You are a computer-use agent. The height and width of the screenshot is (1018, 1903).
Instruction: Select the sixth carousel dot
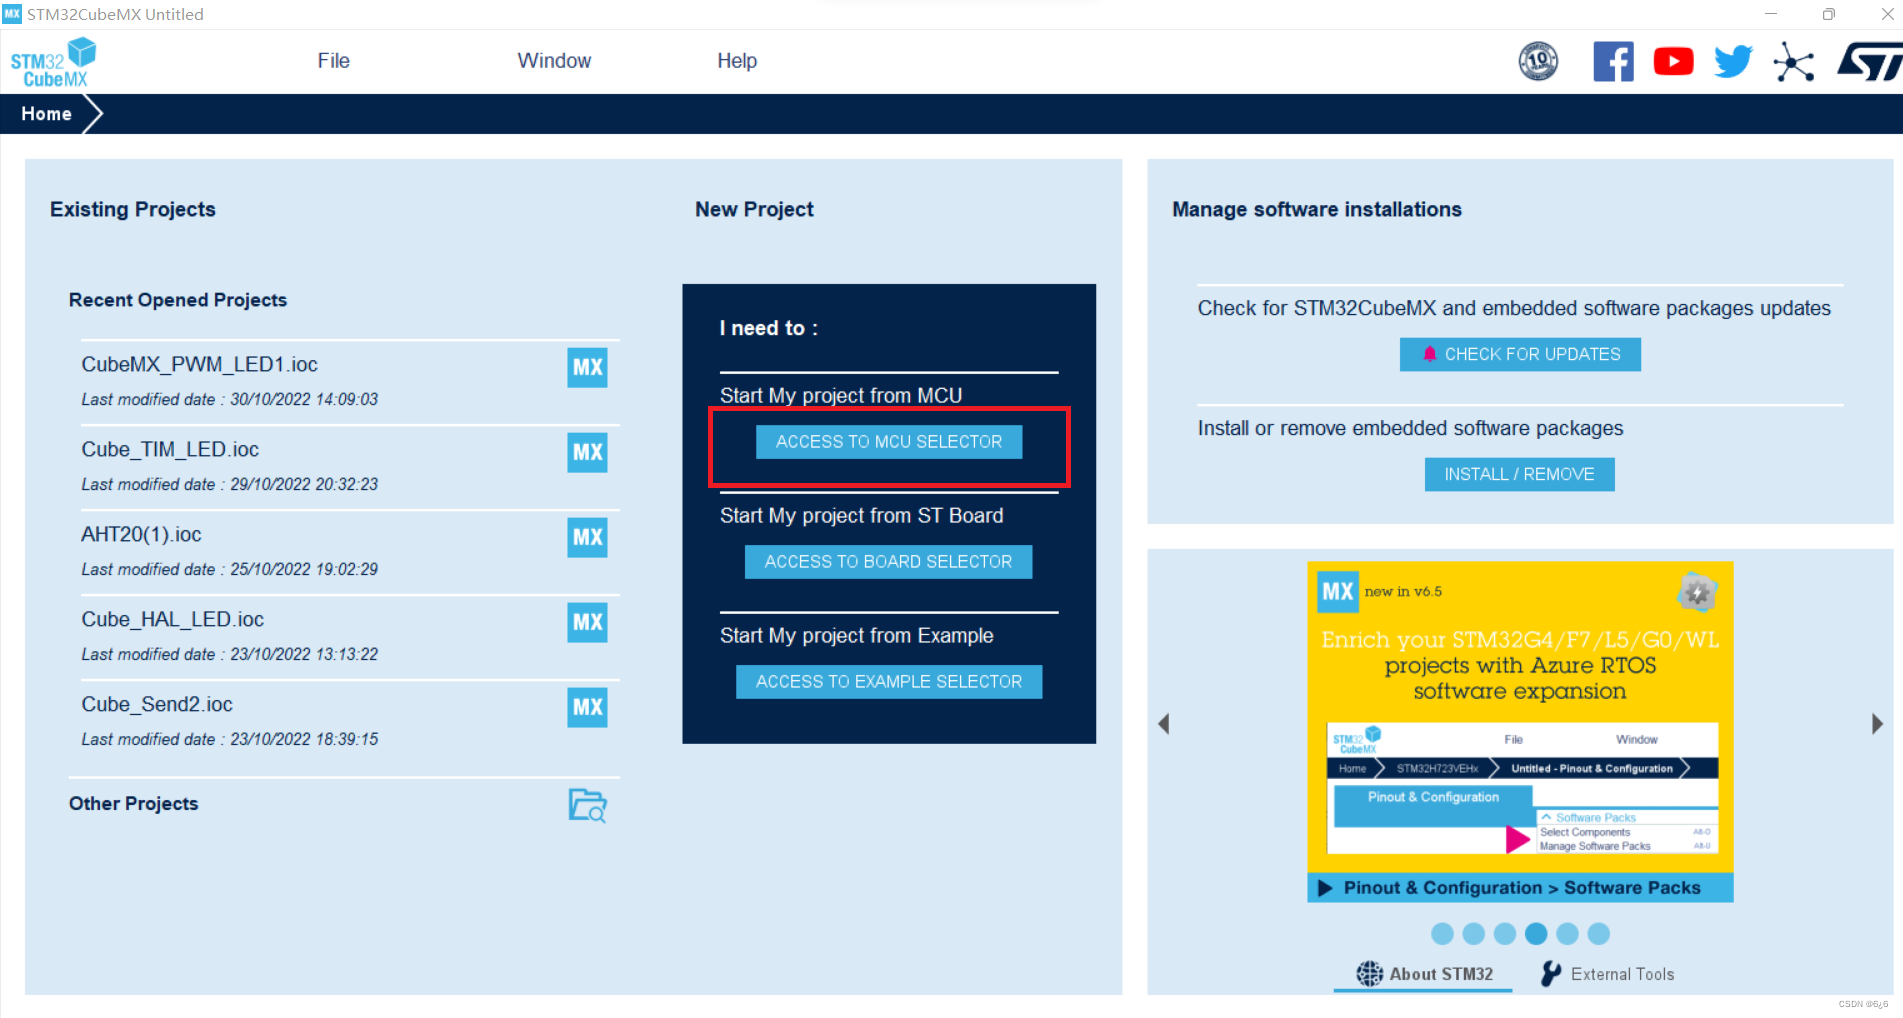[x=1599, y=934]
